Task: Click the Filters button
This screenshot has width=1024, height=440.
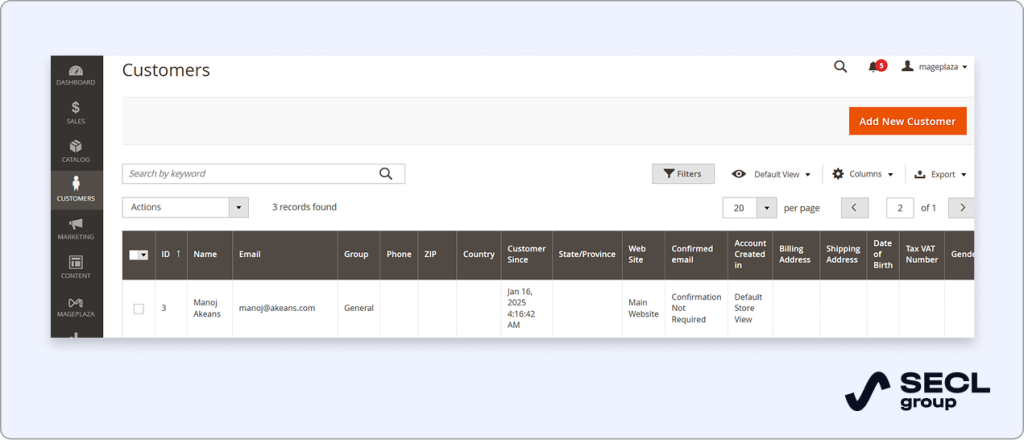Action: click(683, 174)
